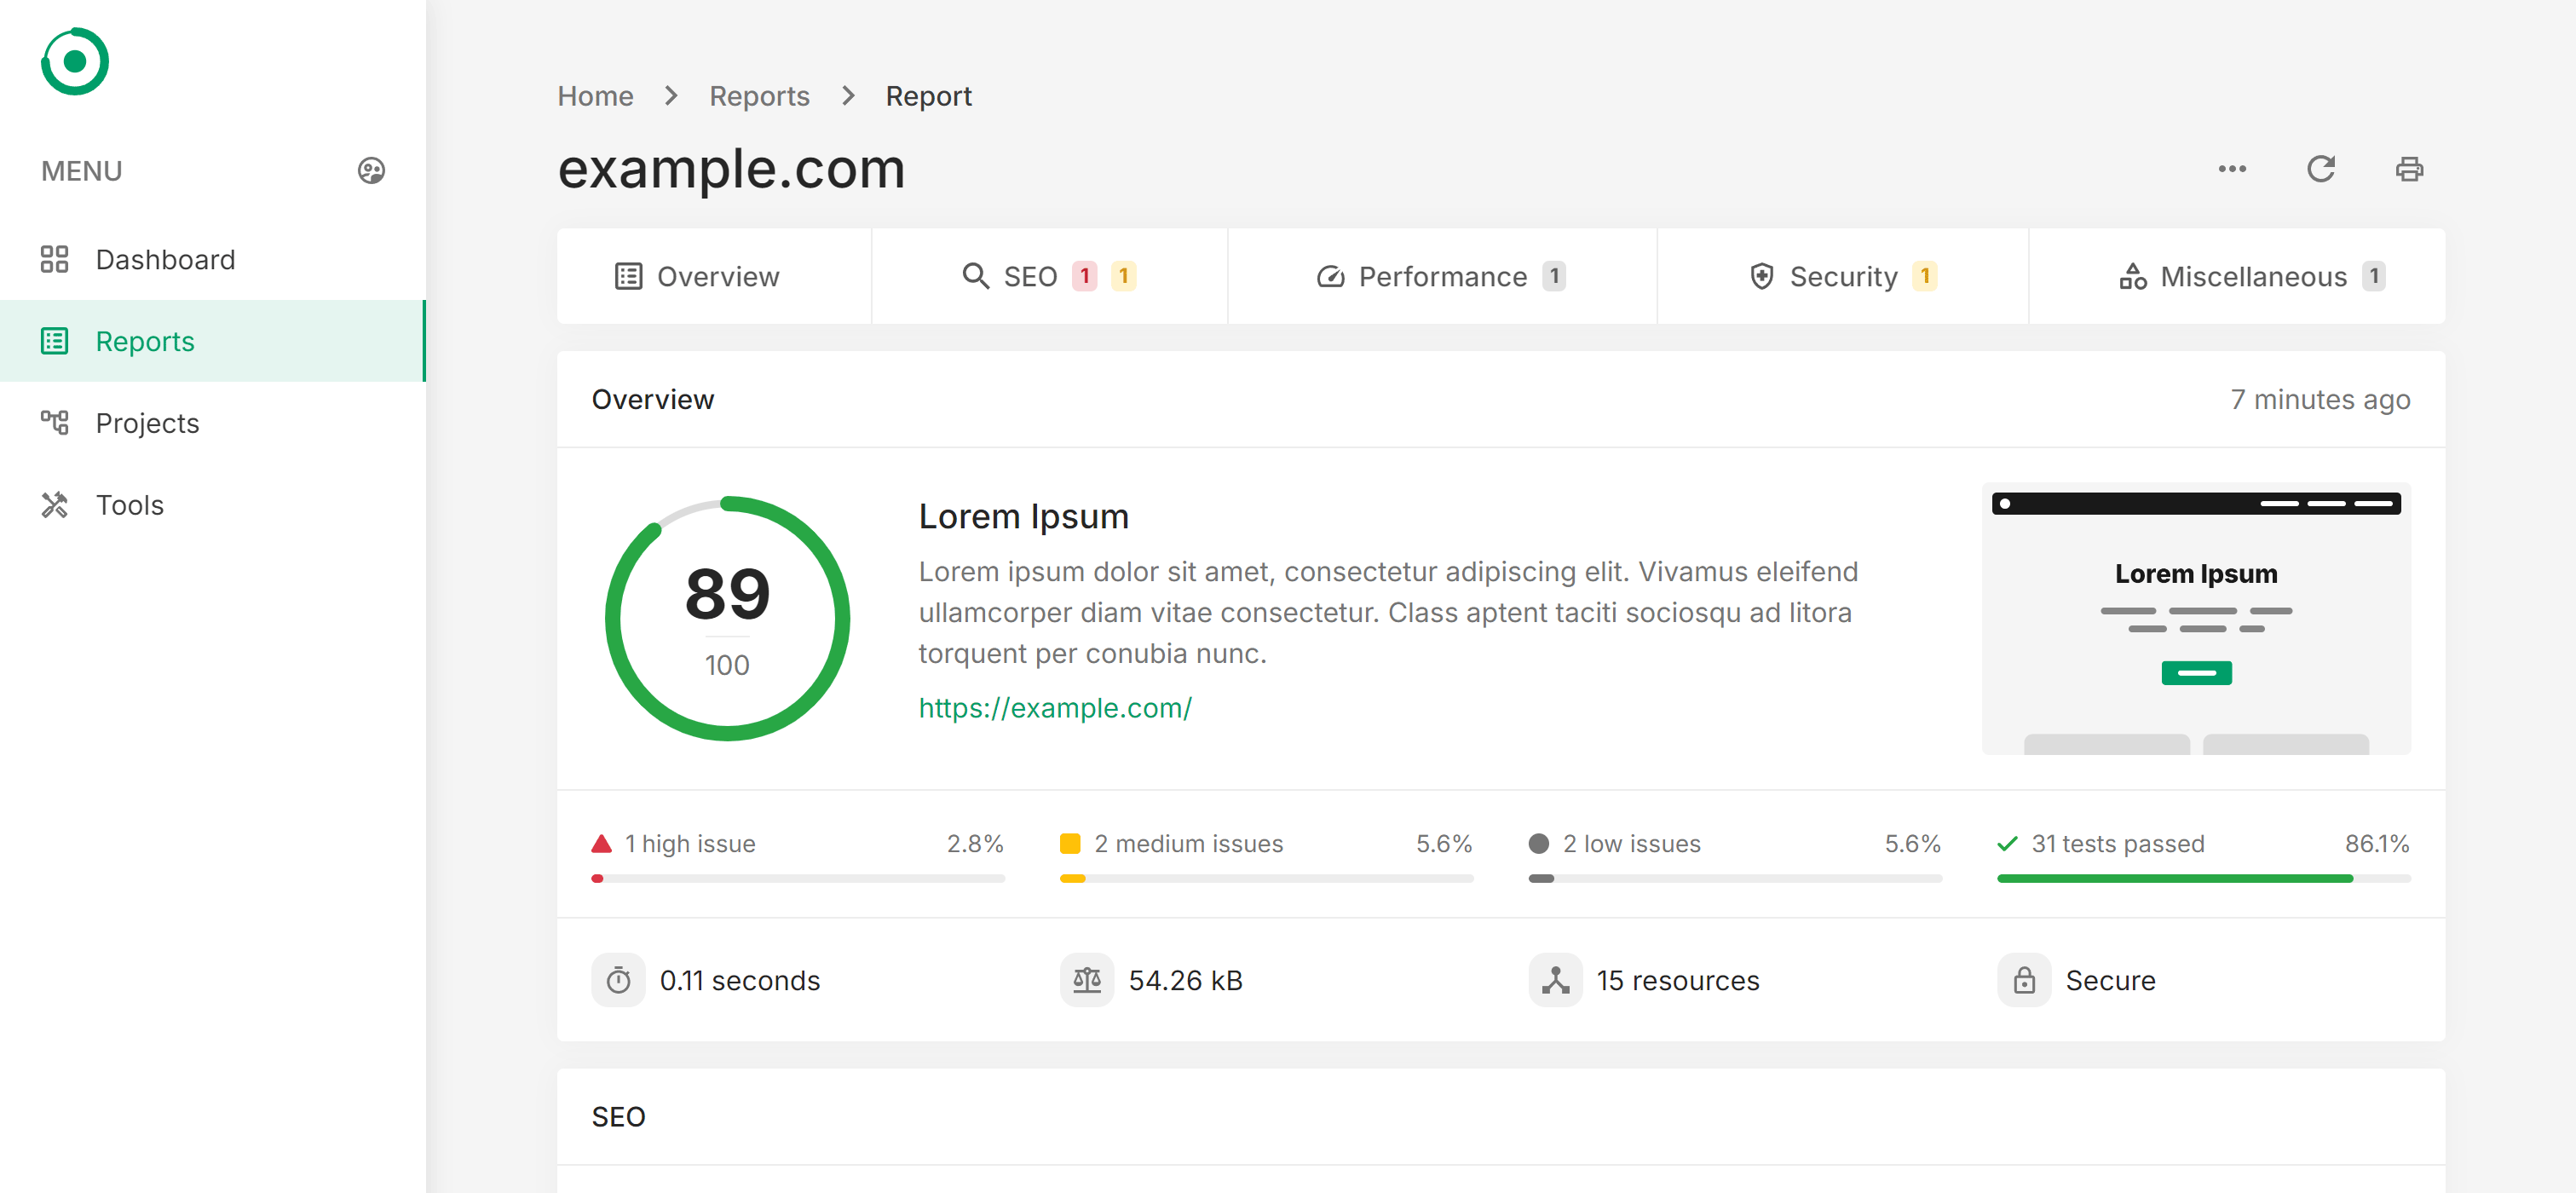Screen dimensions: 2576x1193
Task: Click the Projects sidebar icon
Action: [x=55, y=423]
